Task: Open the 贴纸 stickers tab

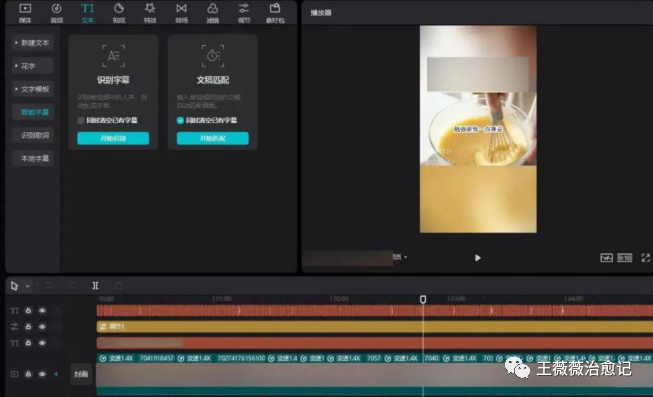Action: coord(119,12)
